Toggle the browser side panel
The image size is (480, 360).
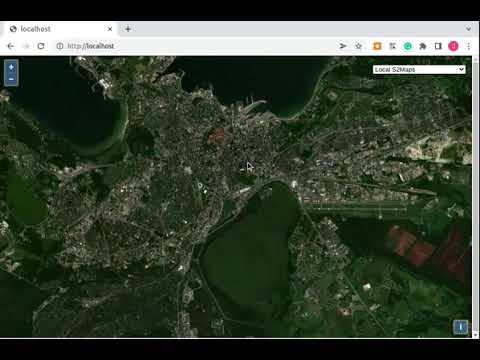click(x=438, y=46)
